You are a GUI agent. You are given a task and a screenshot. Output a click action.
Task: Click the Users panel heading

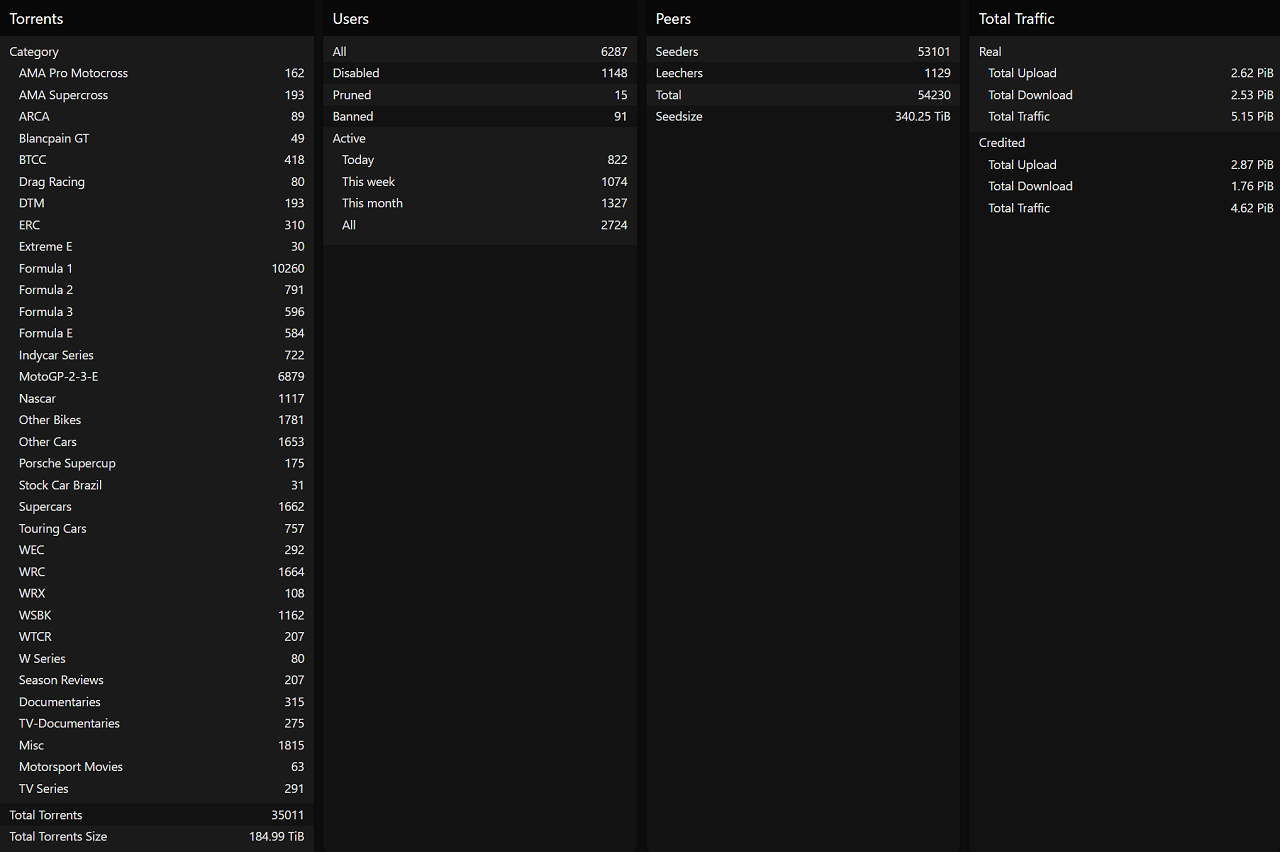click(351, 19)
